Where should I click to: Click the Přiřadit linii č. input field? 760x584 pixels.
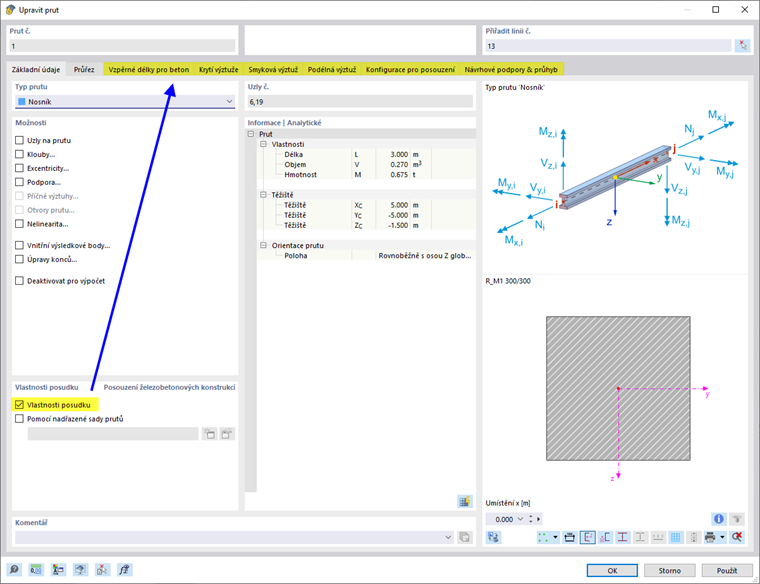coord(608,46)
